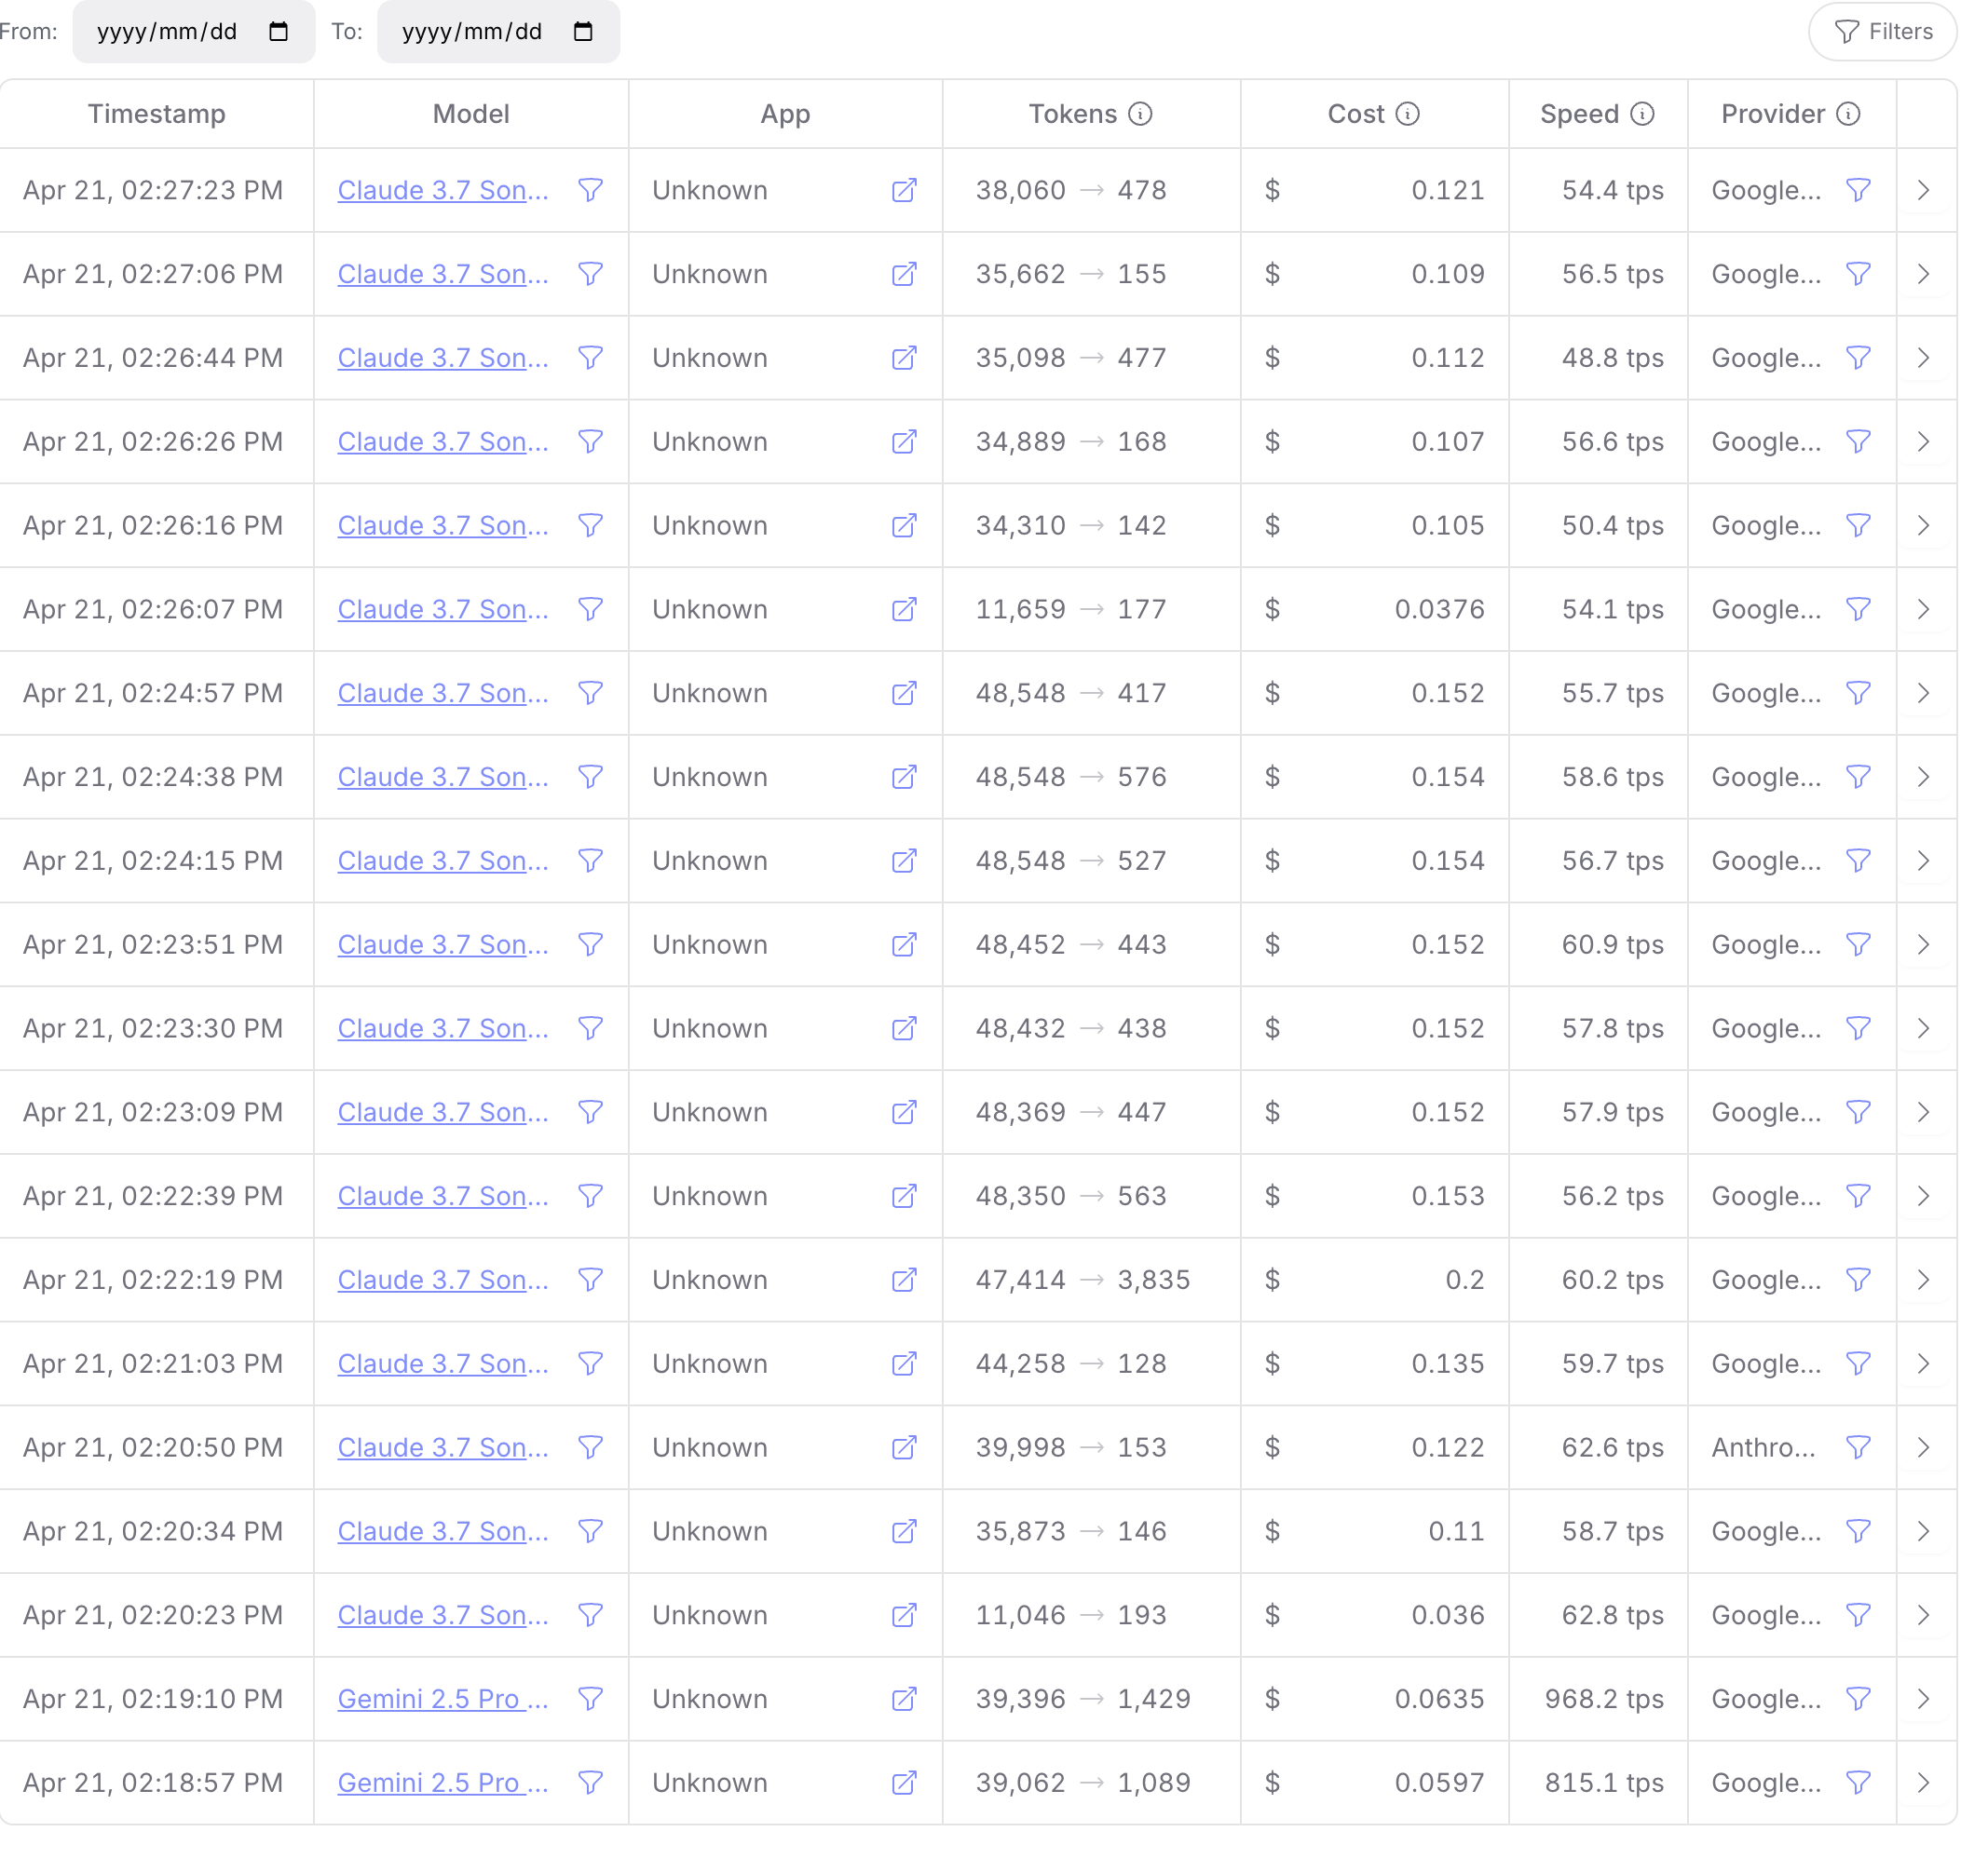Expand the 02:19:10 PM row details
The height and width of the screenshot is (1872, 1988).
(x=1924, y=1700)
